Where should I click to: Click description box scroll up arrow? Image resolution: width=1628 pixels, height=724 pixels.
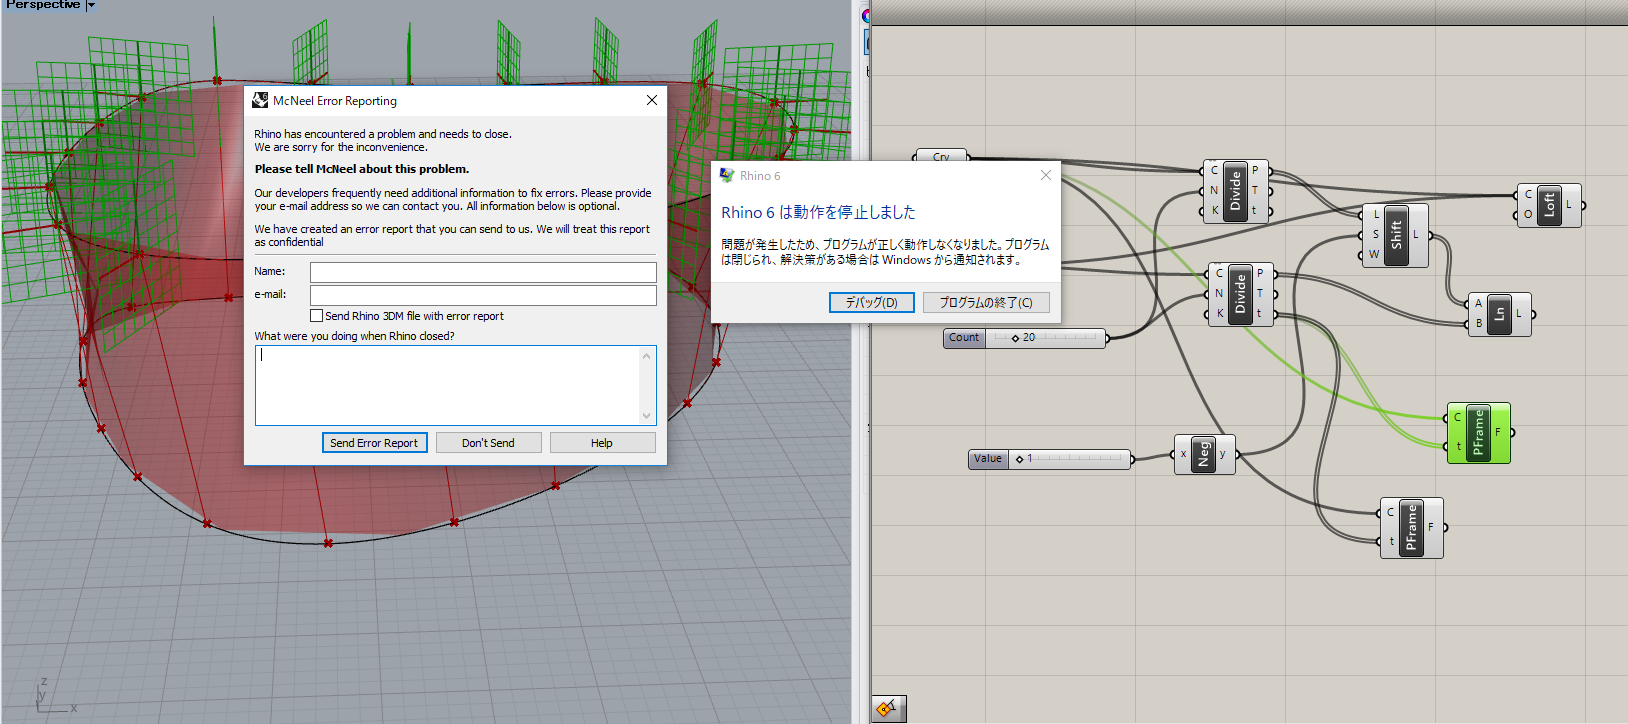coord(646,356)
